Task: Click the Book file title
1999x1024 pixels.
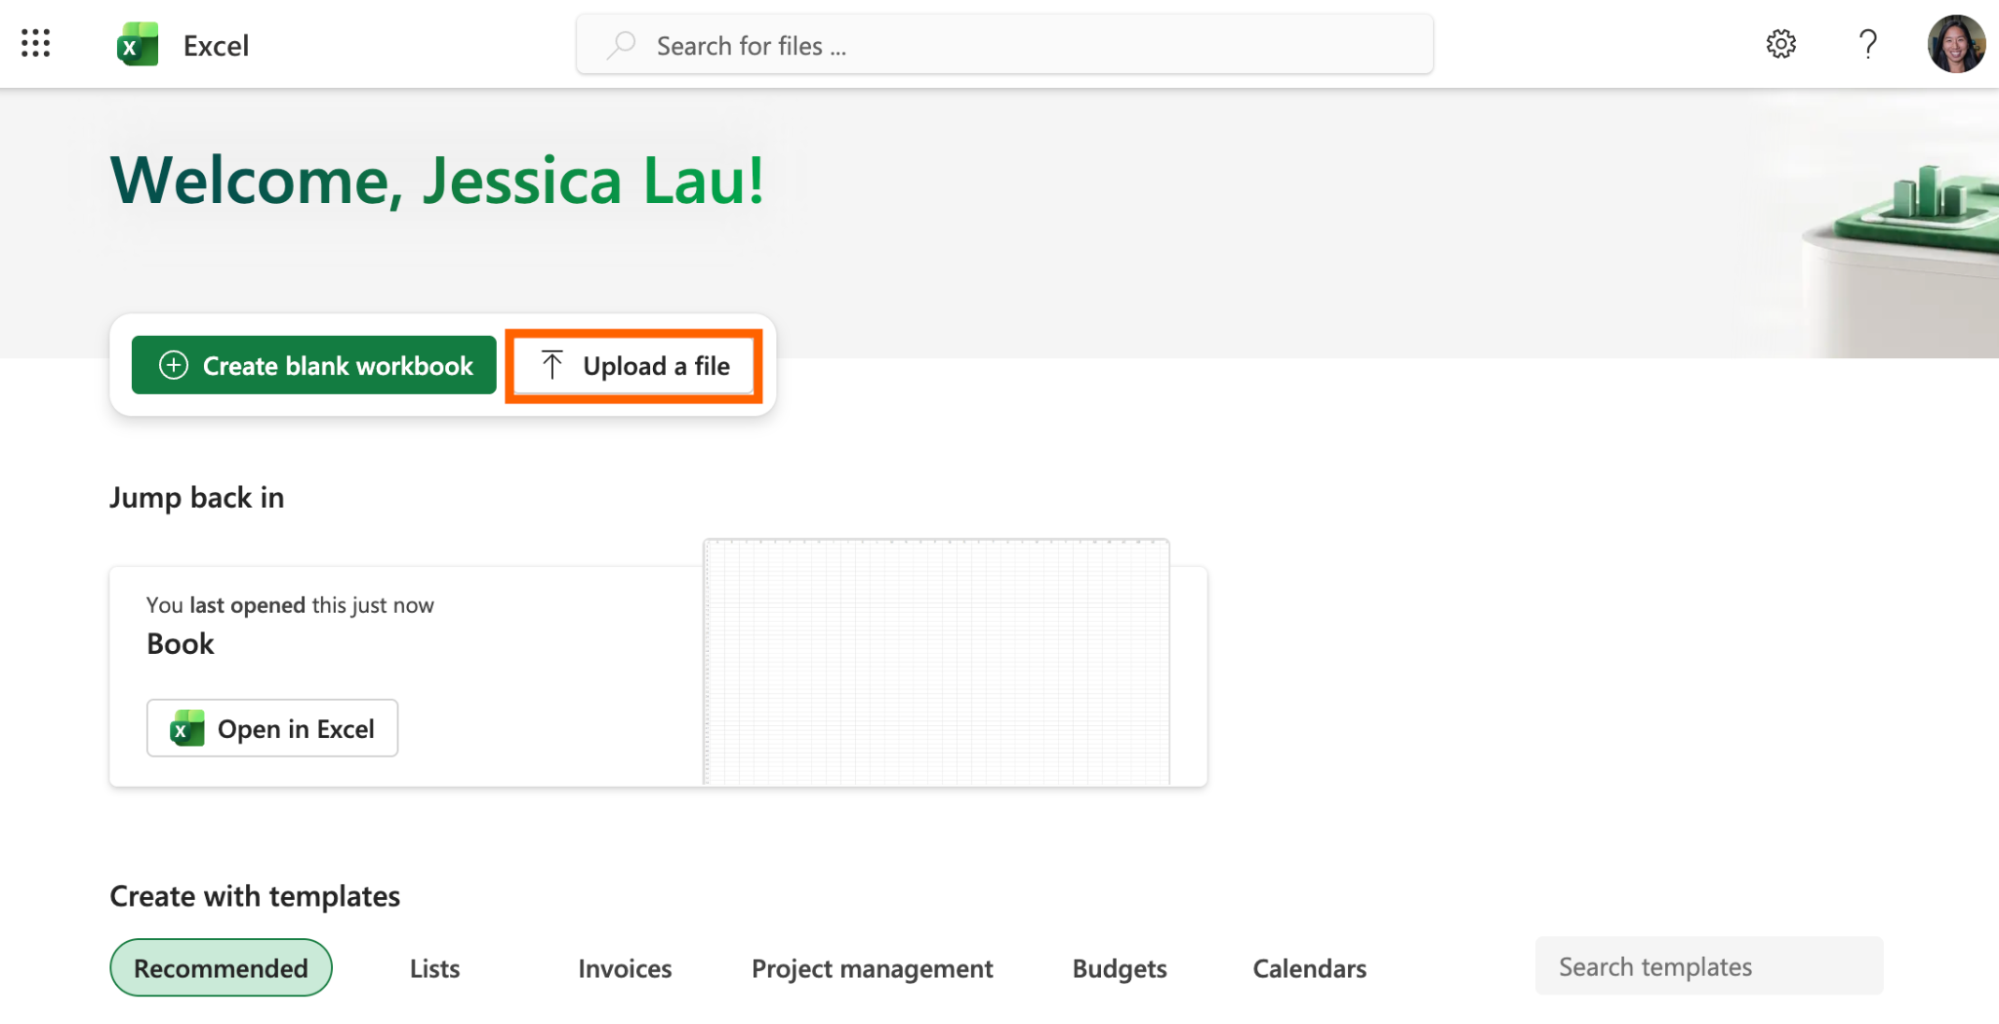Action: 180,644
